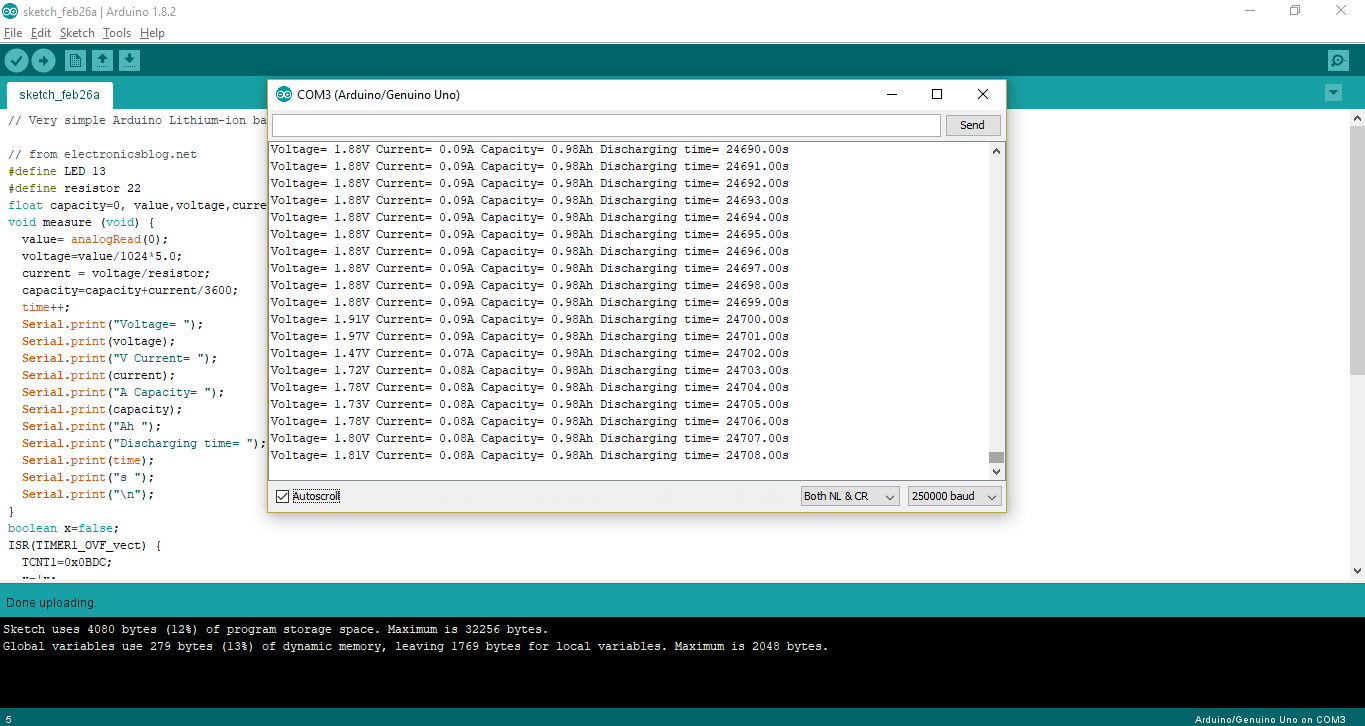The image size is (1365, 726).
Task: Click the Upload arrow icon
Action: tap(43, 61)
